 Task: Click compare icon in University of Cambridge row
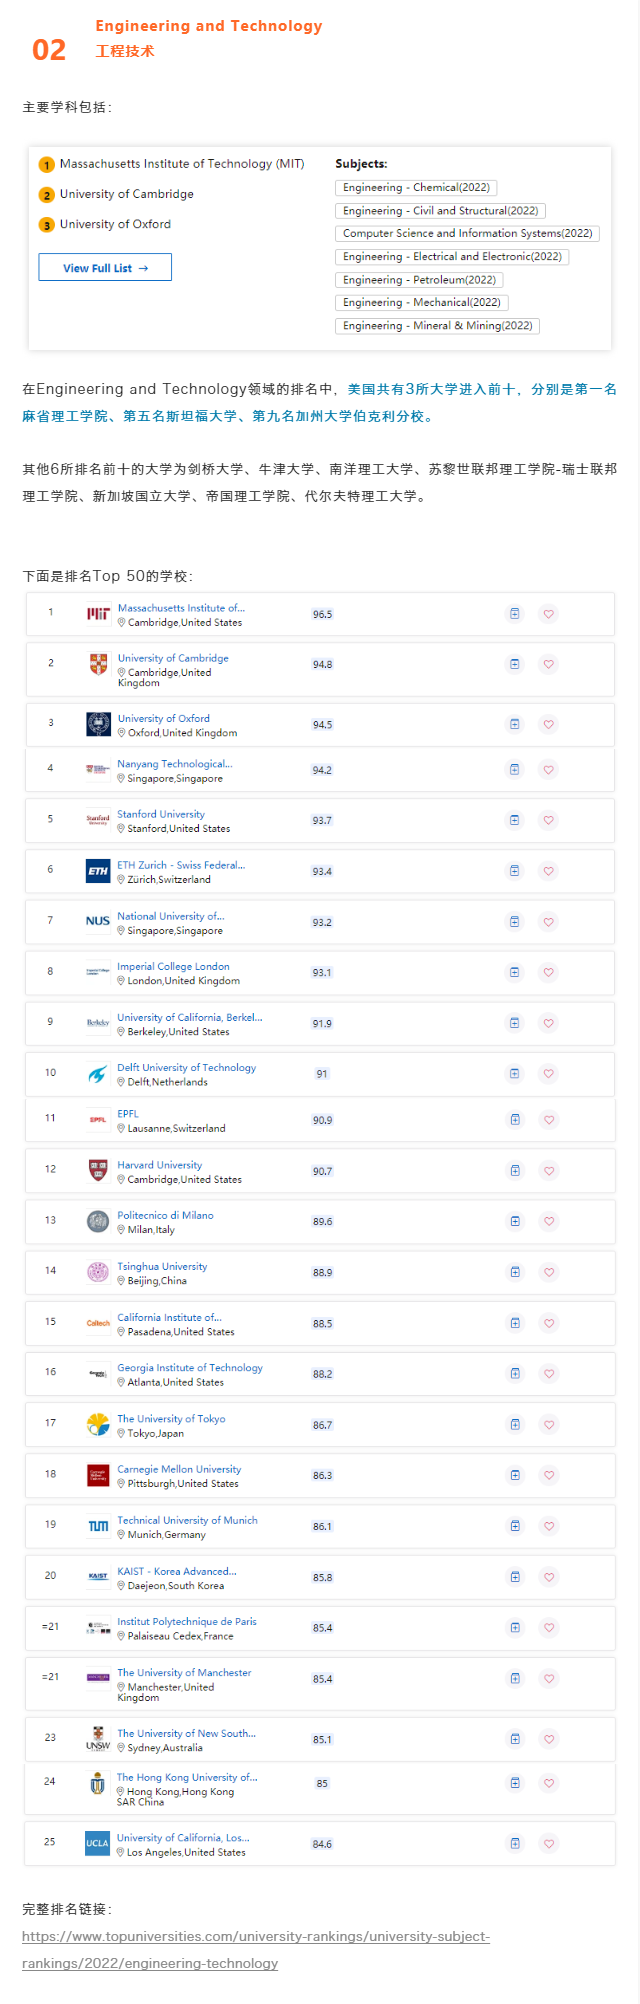[515, 664]
